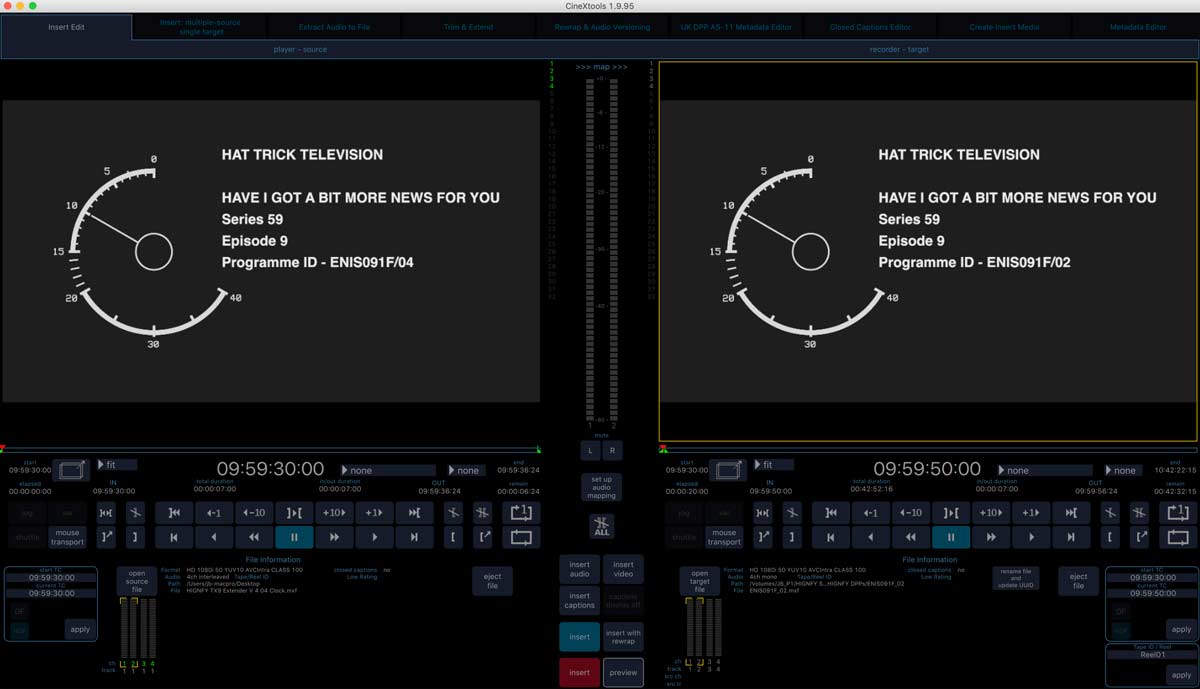Click the target ]▸[ play in-to-out icon

pyautogui.click(x=950, y=512)
